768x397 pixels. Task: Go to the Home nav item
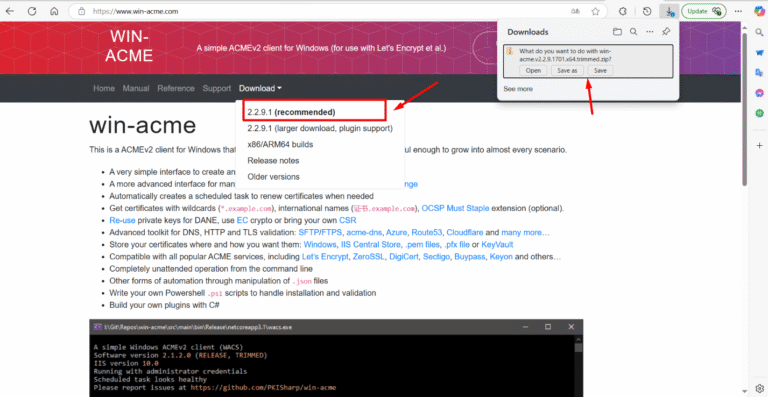(x=104, y=89)
